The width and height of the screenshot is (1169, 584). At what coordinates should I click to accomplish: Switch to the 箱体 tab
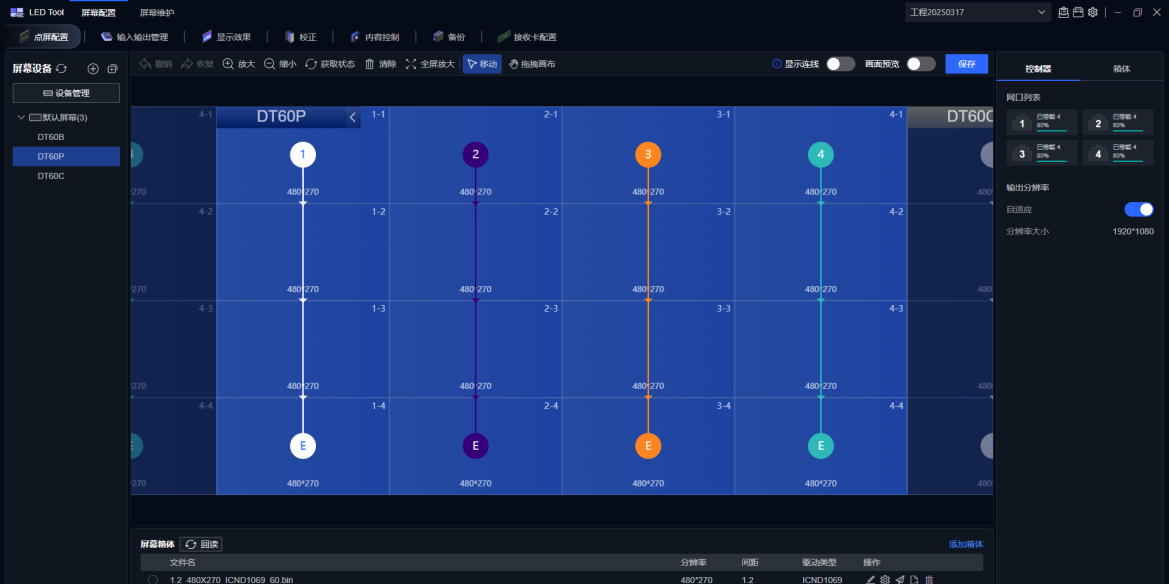tap(1121, 69)
